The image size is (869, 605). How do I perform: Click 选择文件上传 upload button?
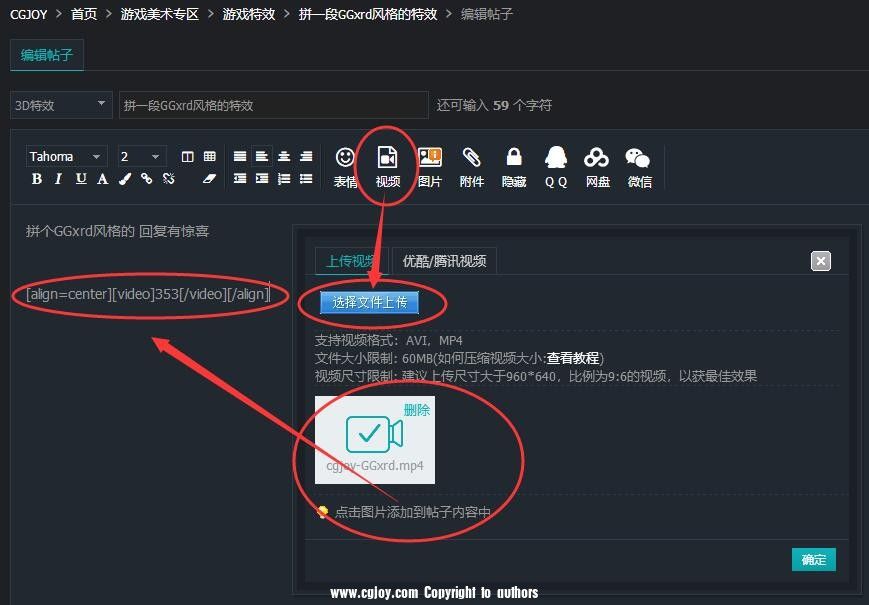click(x=369, y=302)
